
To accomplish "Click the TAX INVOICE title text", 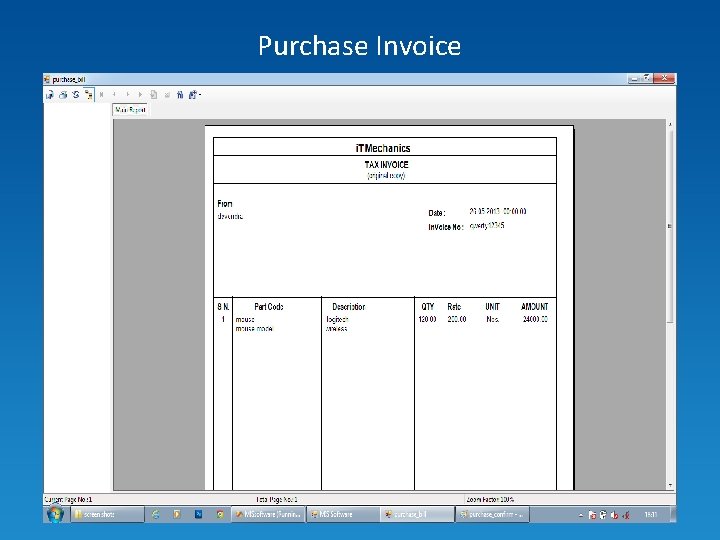I will pyautogui.click(x=386, y=164).
